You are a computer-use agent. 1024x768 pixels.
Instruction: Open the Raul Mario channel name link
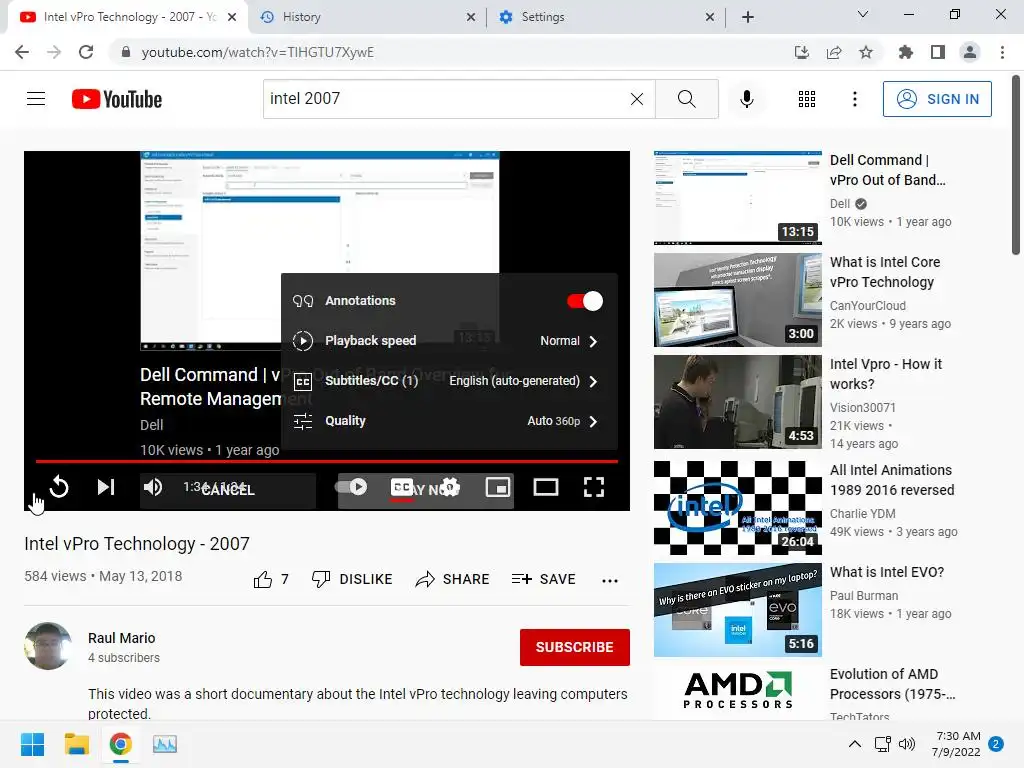pyautogui.click(x=121, y=638)
